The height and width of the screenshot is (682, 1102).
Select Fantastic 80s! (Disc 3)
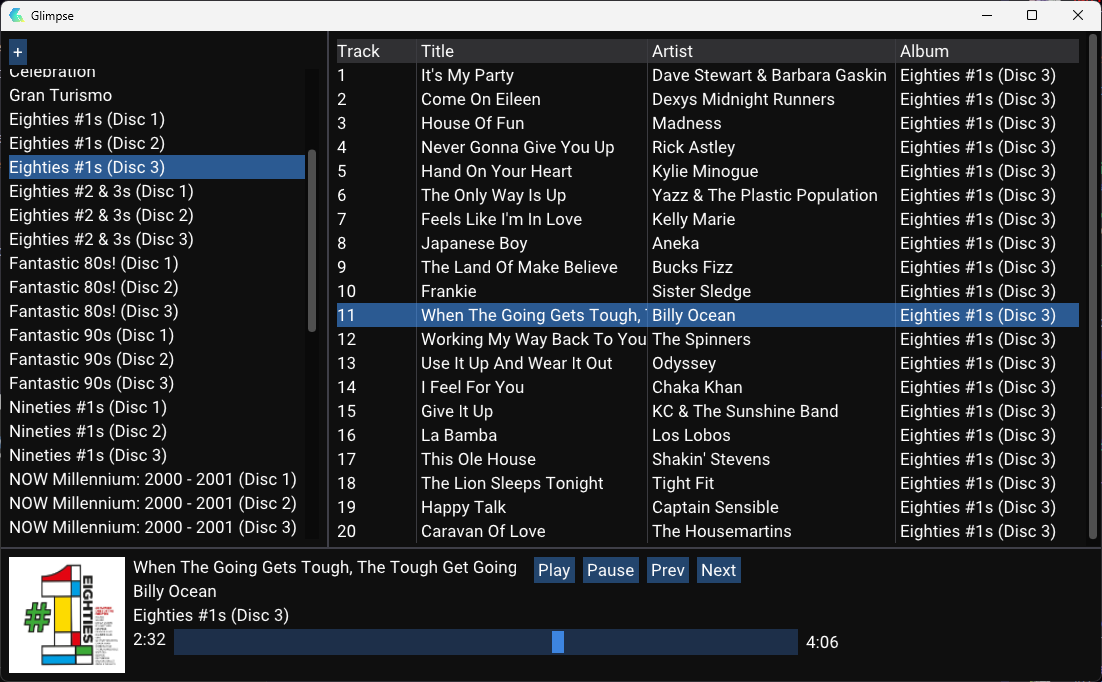pyautogui.click(x=93, y=311)
